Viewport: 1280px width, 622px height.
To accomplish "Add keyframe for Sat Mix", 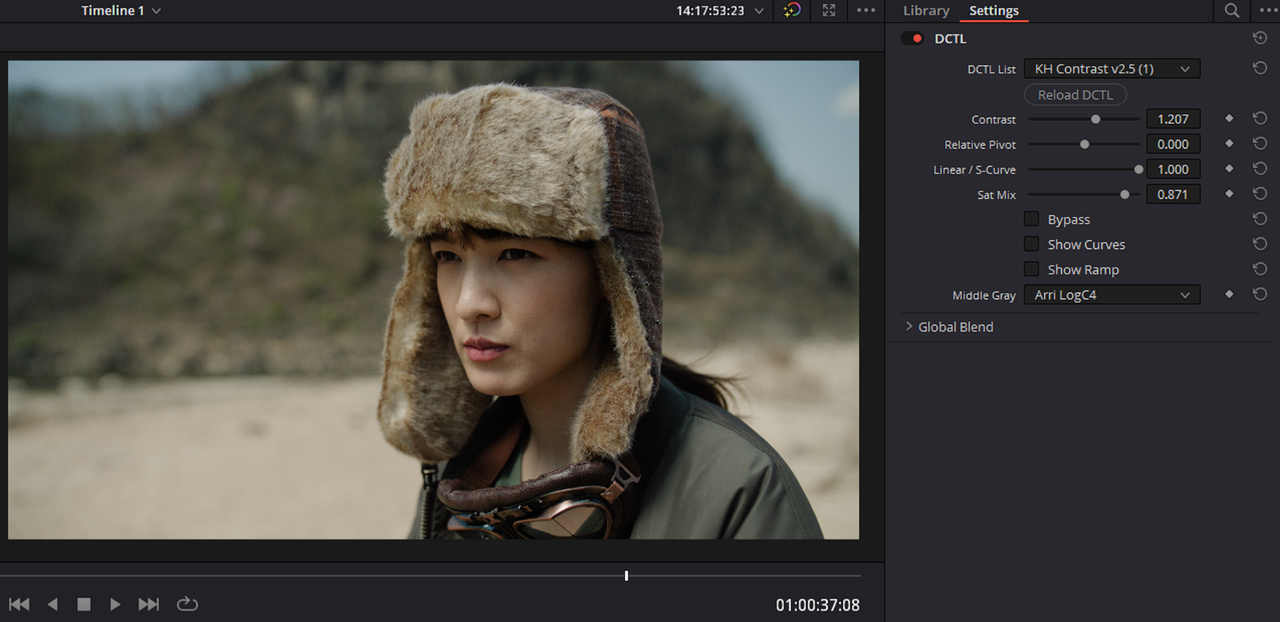I will pyautogui.click(x=1229, y=194).
